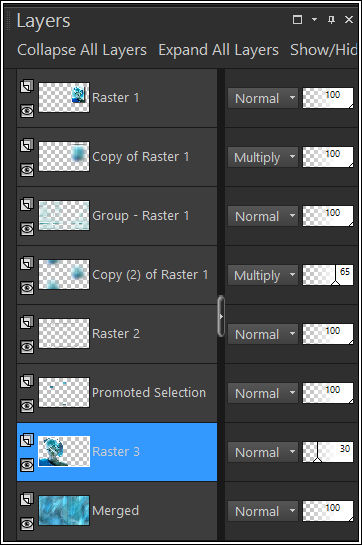Hide the Raster 1 layer eye icon
Screen dimensions: 362x545
click(27, 111)
